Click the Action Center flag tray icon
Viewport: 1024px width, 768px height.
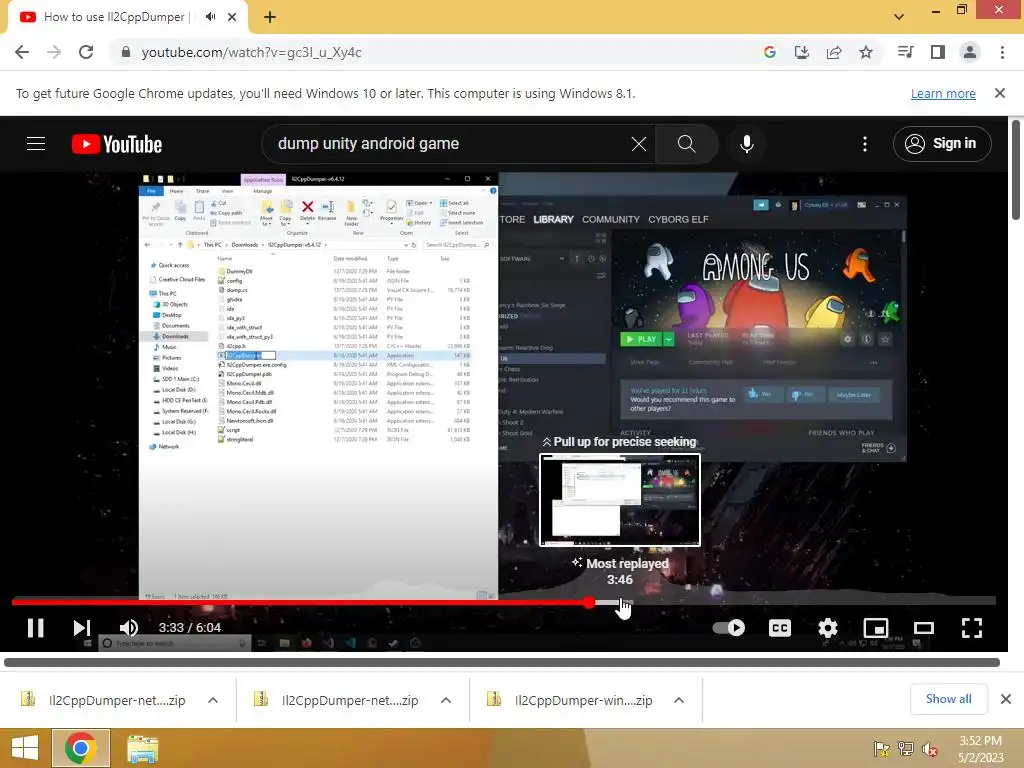(x=882, y=749)
